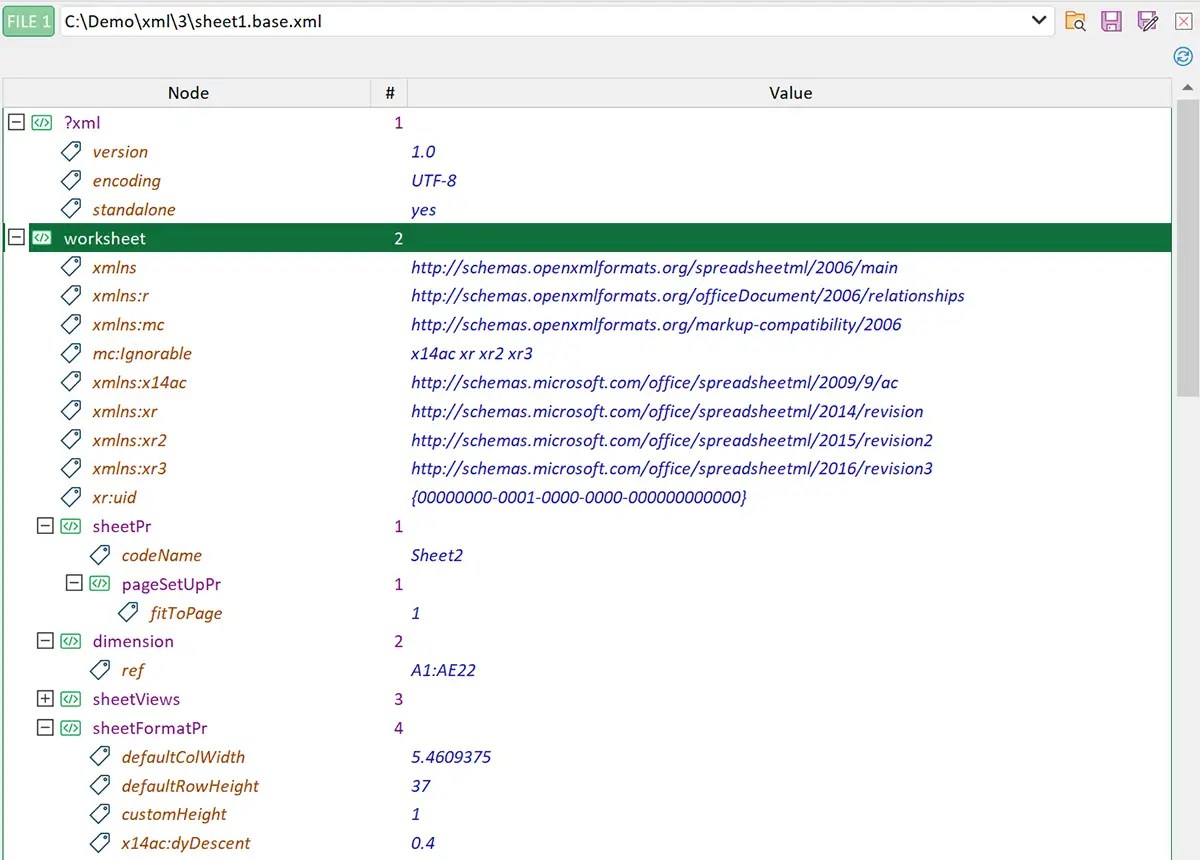Click the fitToPage attribute tag icon
Screen dimensions: 1200x860
(x=128, y=613)
